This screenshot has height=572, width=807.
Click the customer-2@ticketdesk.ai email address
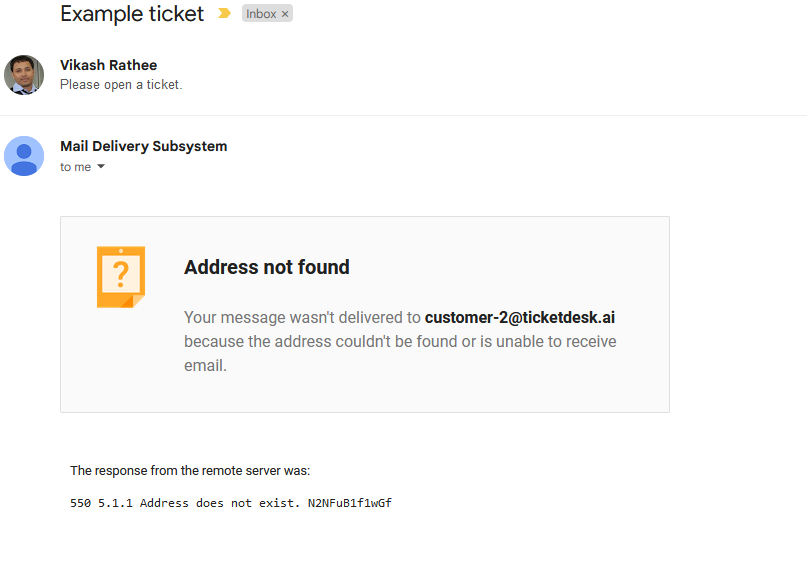[520, 318]
